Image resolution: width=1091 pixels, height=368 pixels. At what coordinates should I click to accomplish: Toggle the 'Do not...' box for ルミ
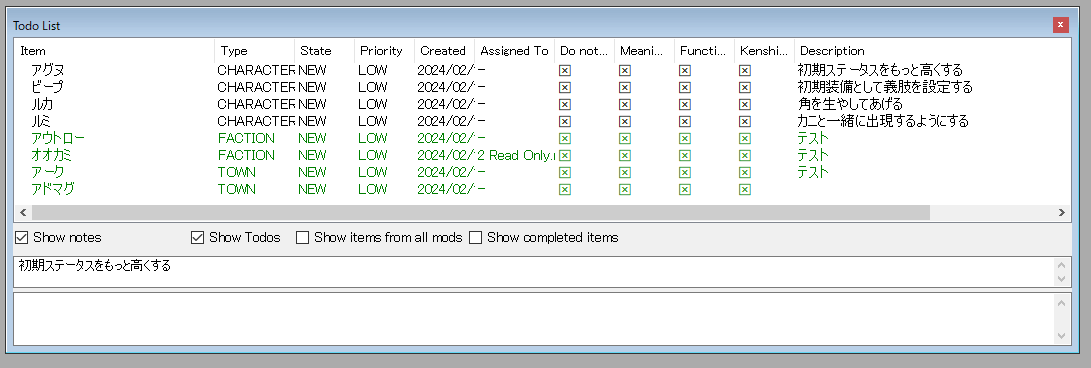pyautogui.click(x=565, y=121)
